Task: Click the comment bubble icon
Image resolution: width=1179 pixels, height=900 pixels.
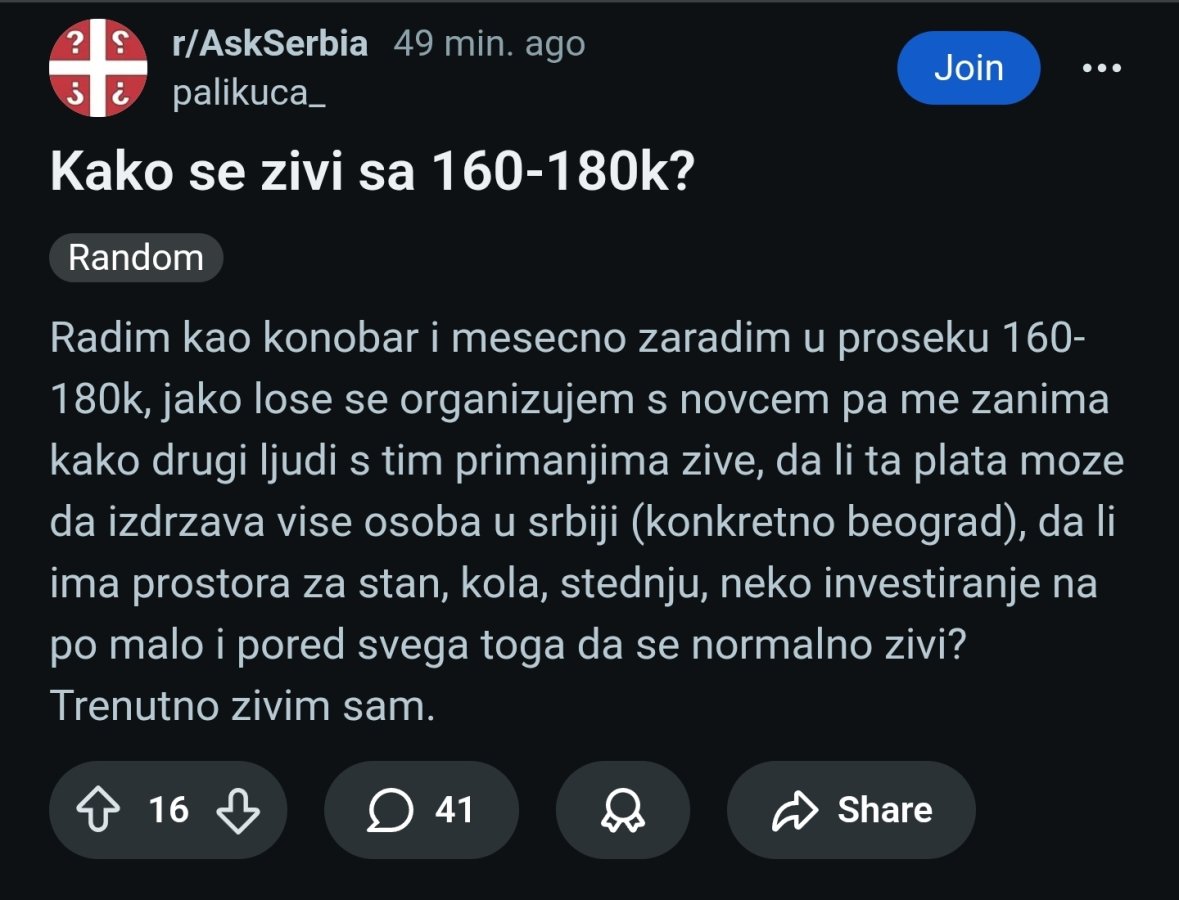Action: coord(389,810)
